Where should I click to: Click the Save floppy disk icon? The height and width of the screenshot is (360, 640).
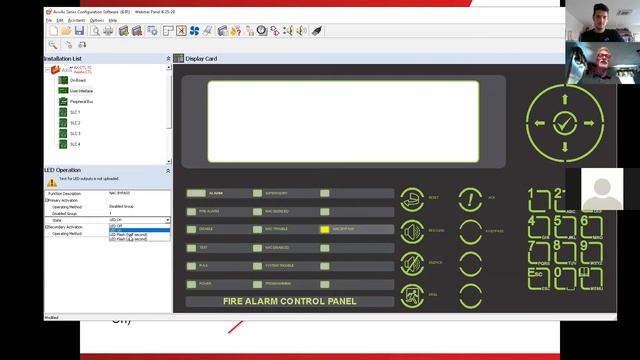[x=79, y=31]
